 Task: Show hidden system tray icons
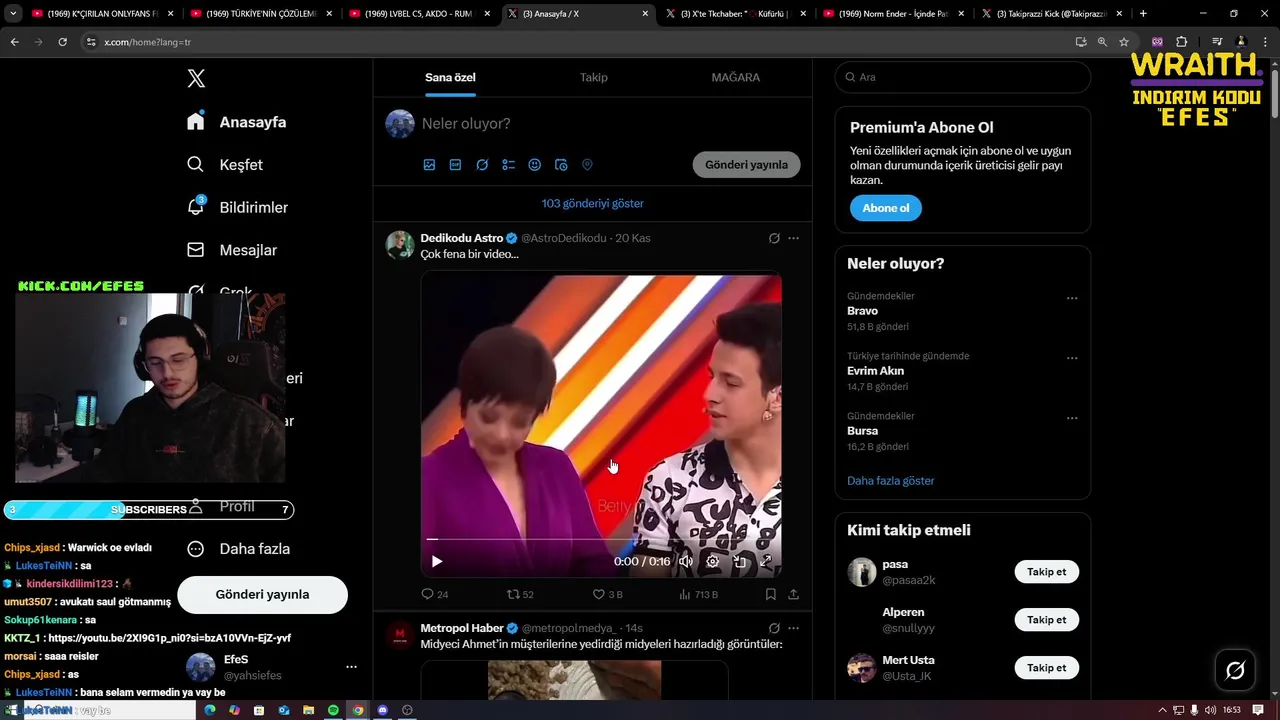(1161, 710)
